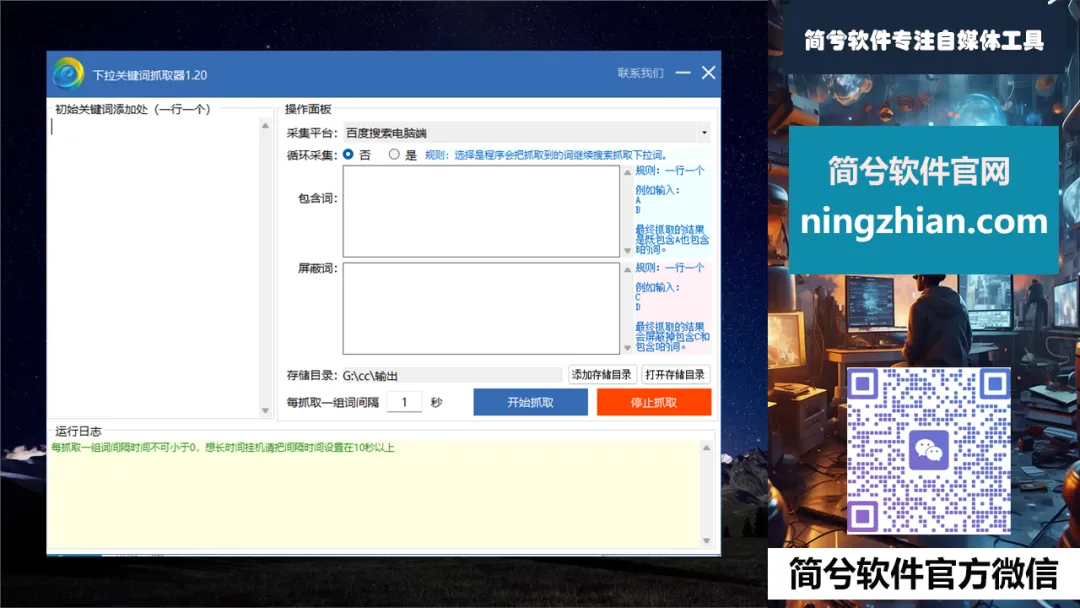This screenshot has width=1080, height=608.
Task: Click up arrow of 包含词 scrollbar
Action: (627, 172)
